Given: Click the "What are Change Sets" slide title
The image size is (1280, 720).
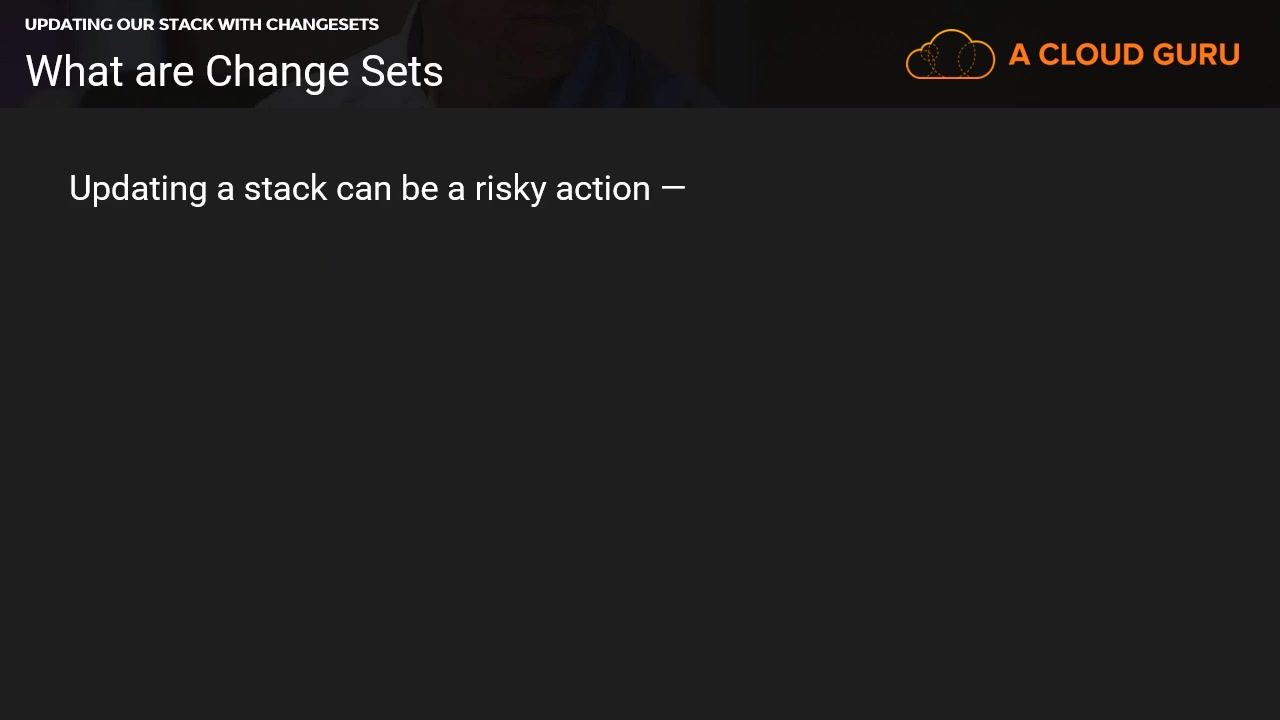Looking at the screenshot, I should (234, 72).
